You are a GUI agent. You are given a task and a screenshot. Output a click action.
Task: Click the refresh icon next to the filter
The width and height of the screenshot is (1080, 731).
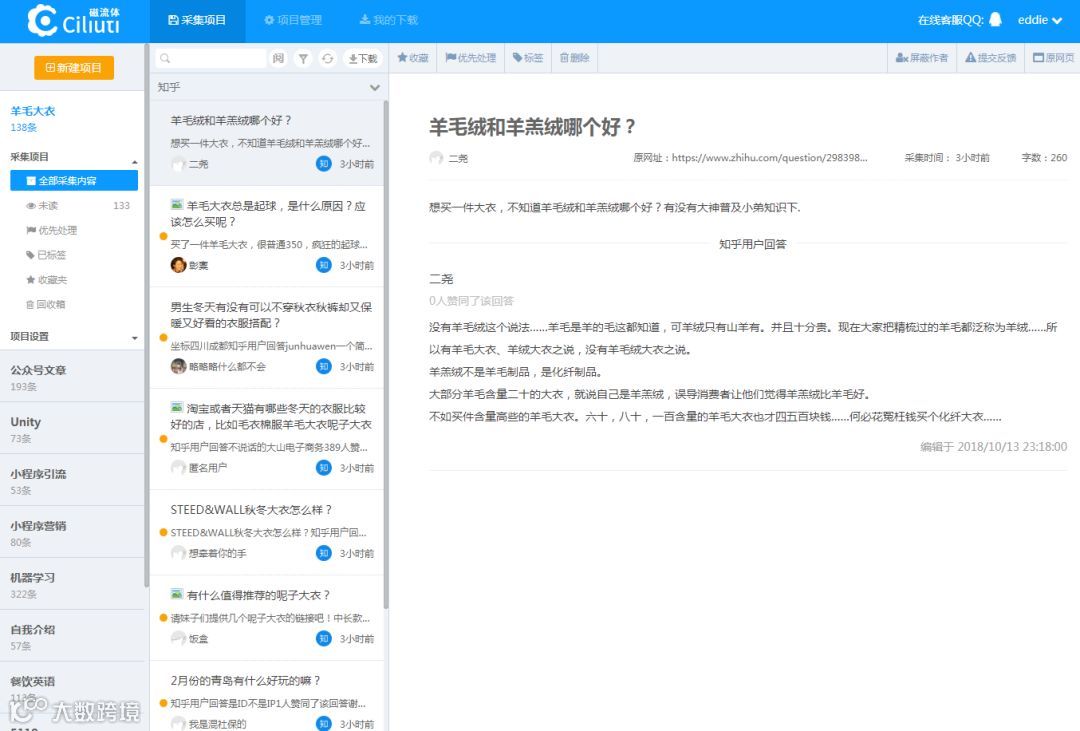(x=327, y=58)
